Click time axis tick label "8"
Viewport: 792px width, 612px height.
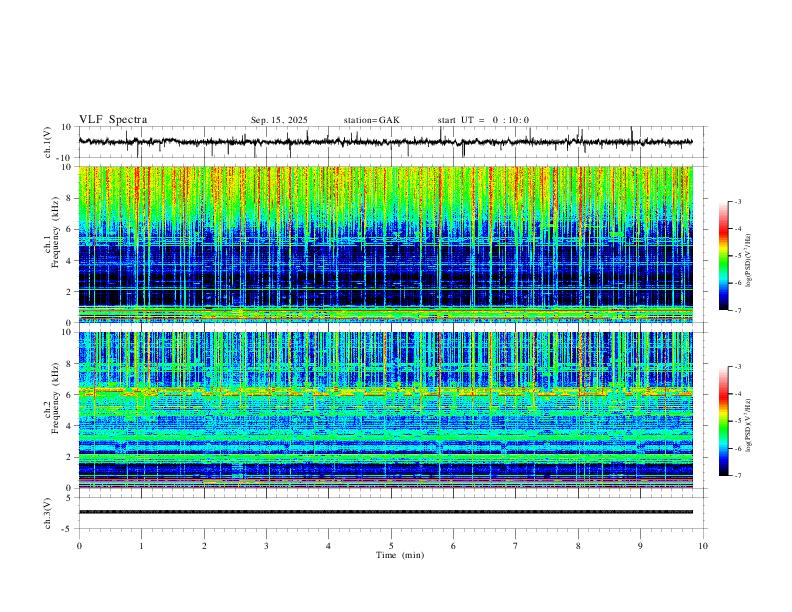(578, 546)
